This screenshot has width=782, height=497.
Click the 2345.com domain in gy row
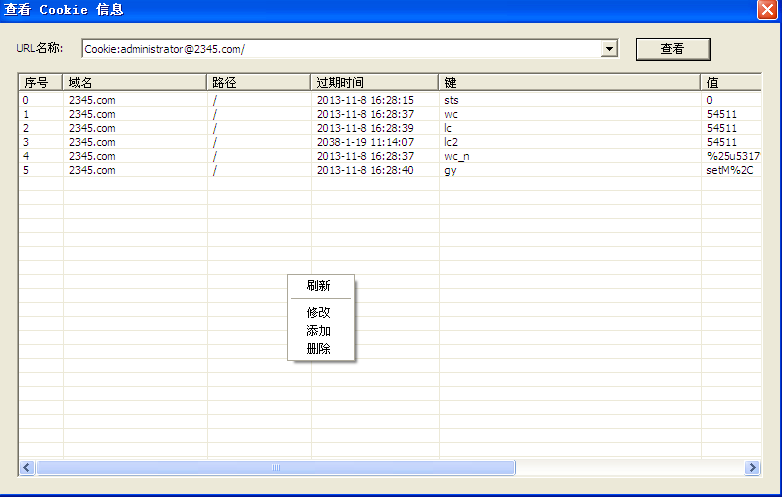(x=92, y=170)
